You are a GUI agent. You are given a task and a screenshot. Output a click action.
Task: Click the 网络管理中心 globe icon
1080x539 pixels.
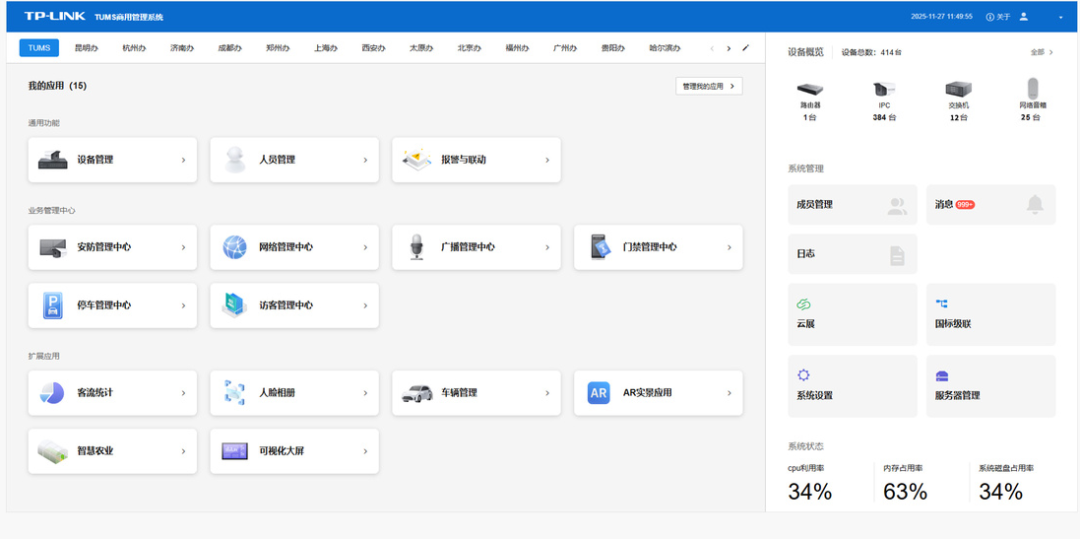235,247
